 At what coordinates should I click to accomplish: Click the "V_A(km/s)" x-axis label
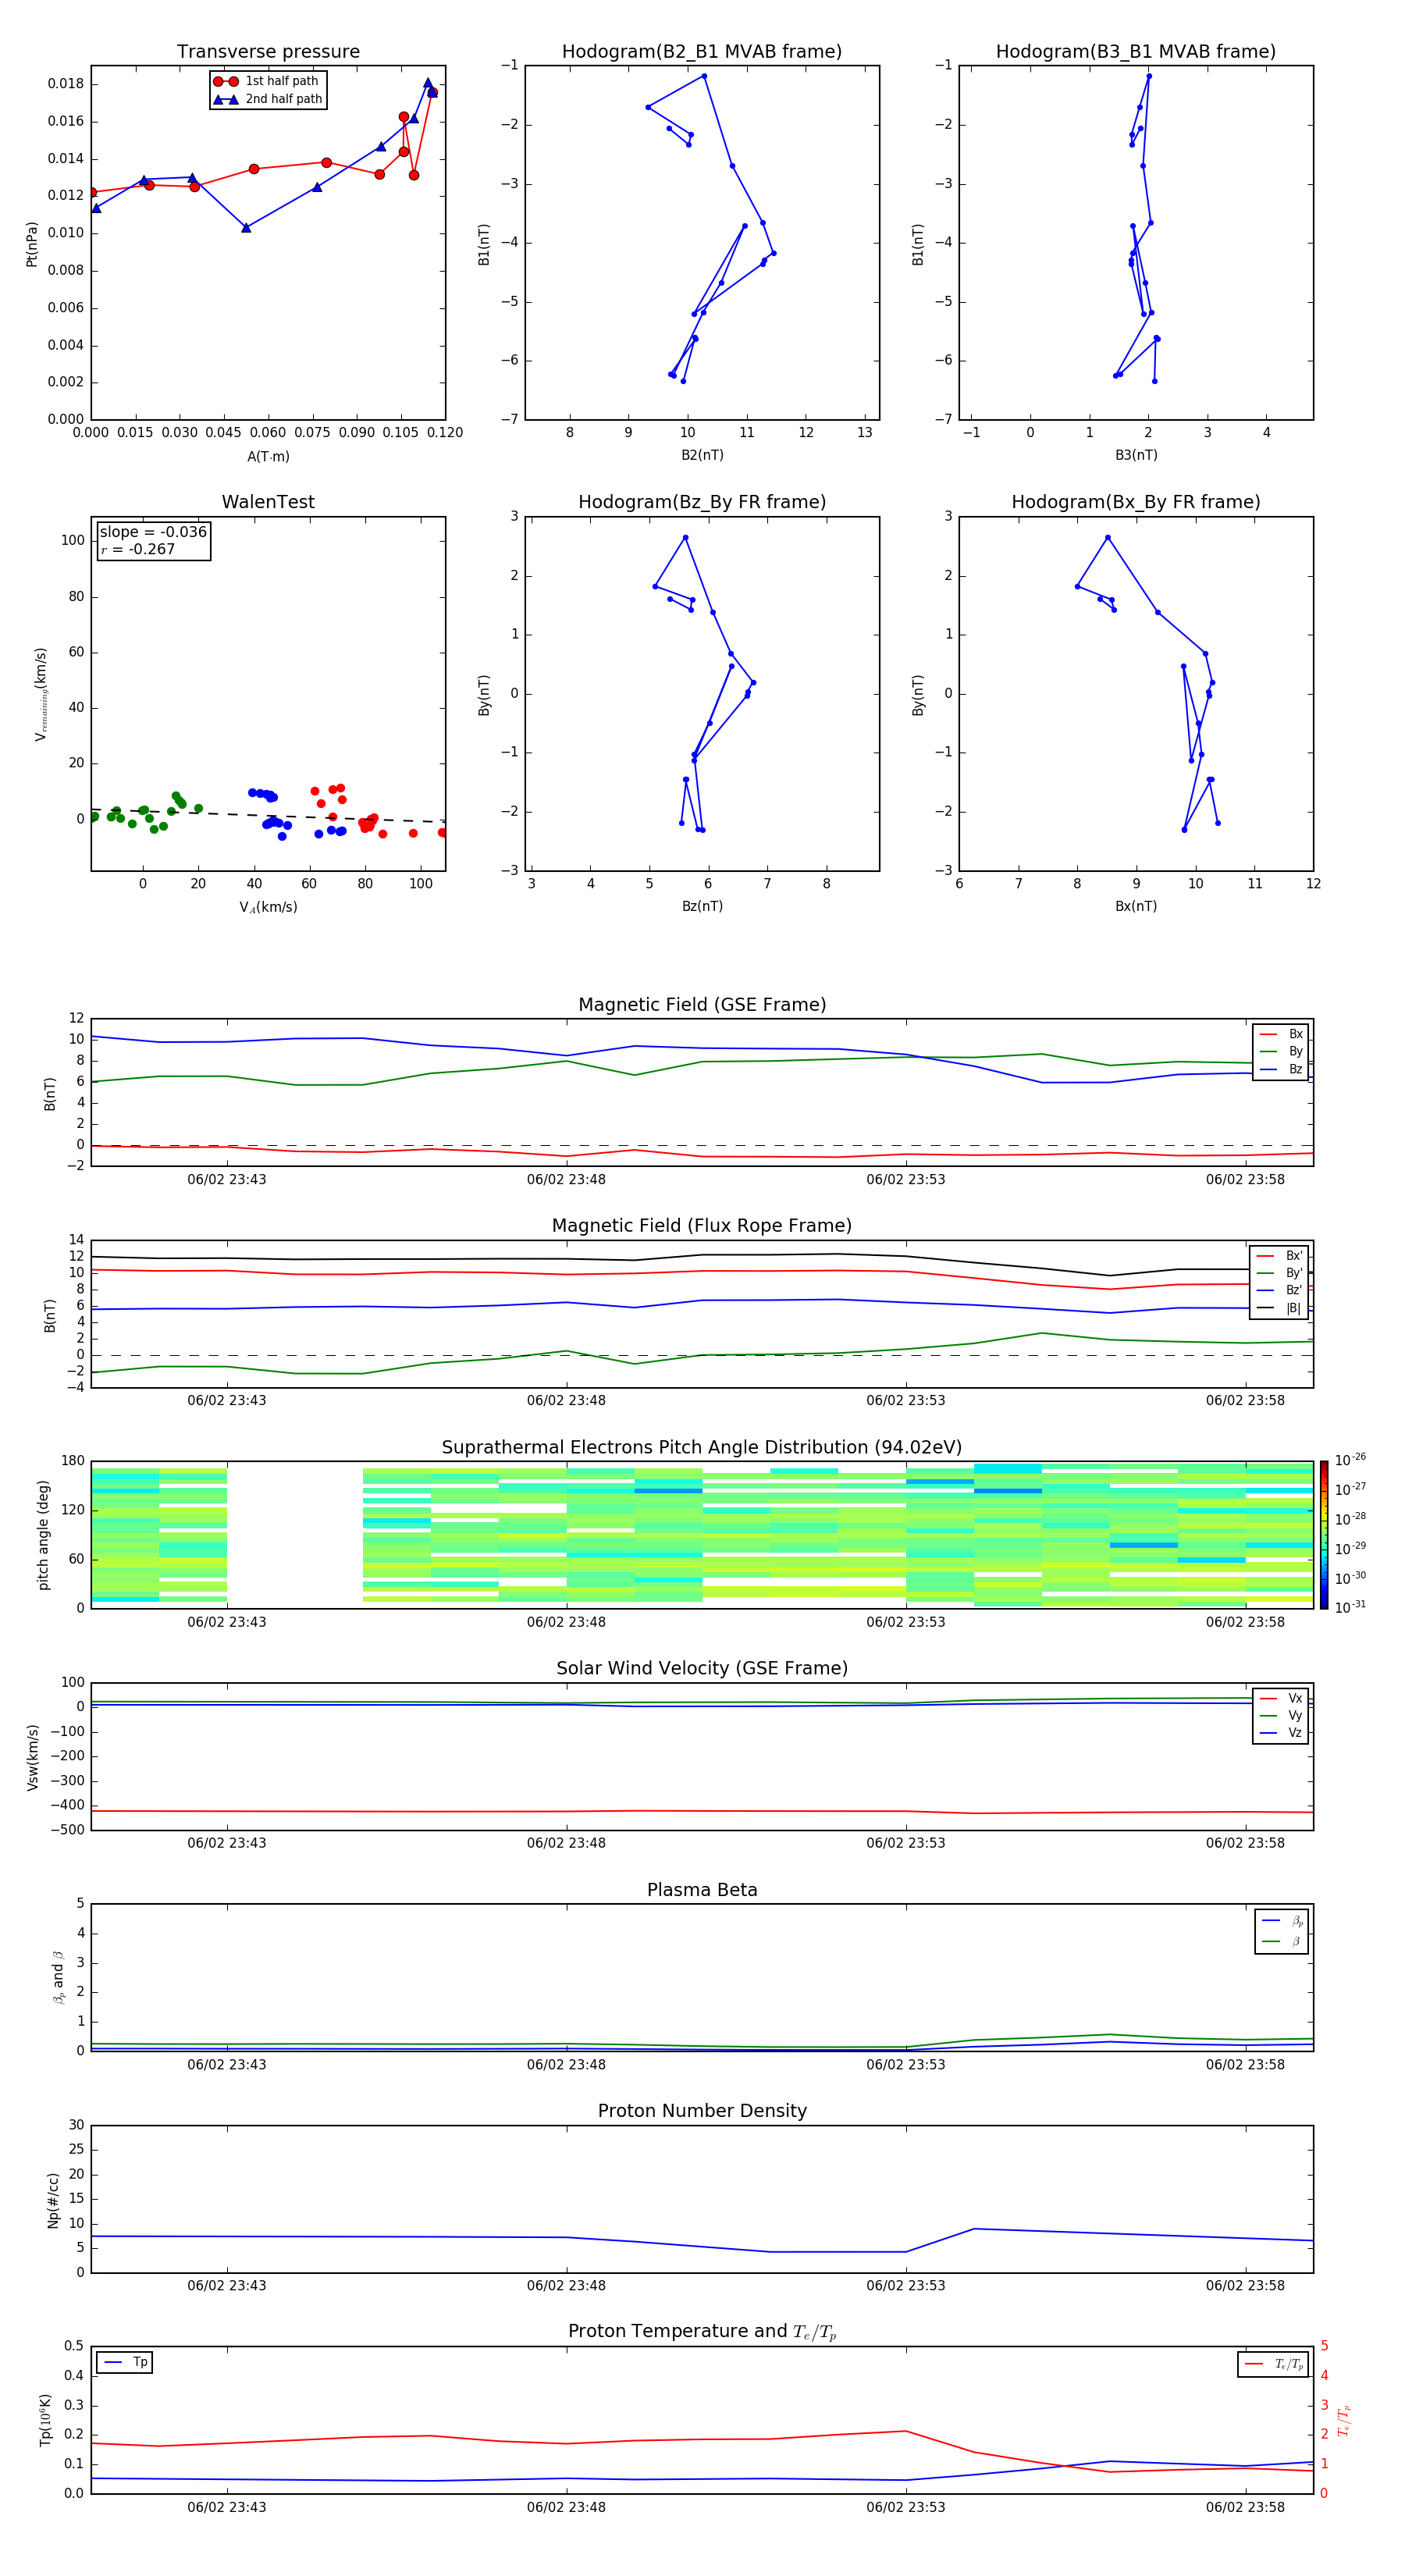pos(268,908)
